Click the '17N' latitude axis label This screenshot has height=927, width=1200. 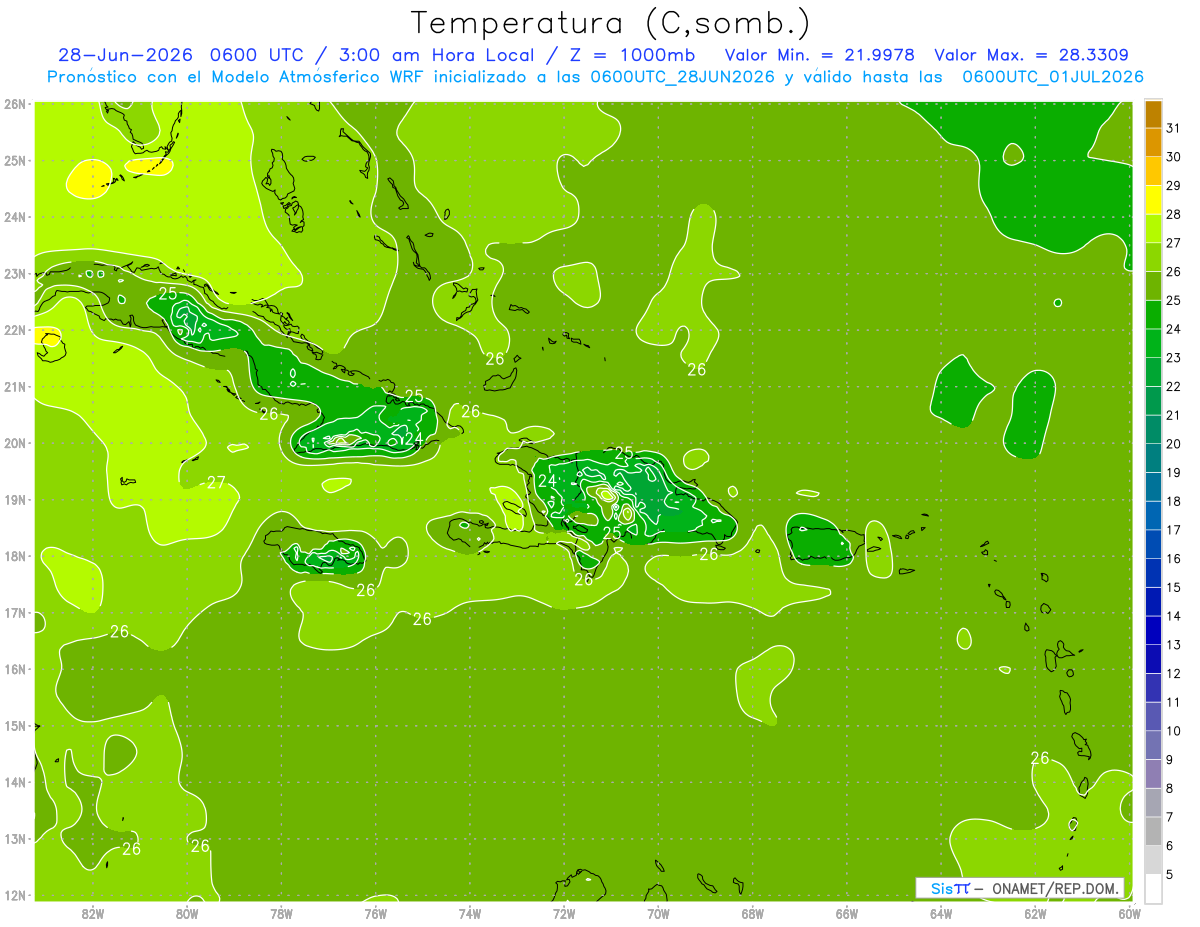click(14, 613)
